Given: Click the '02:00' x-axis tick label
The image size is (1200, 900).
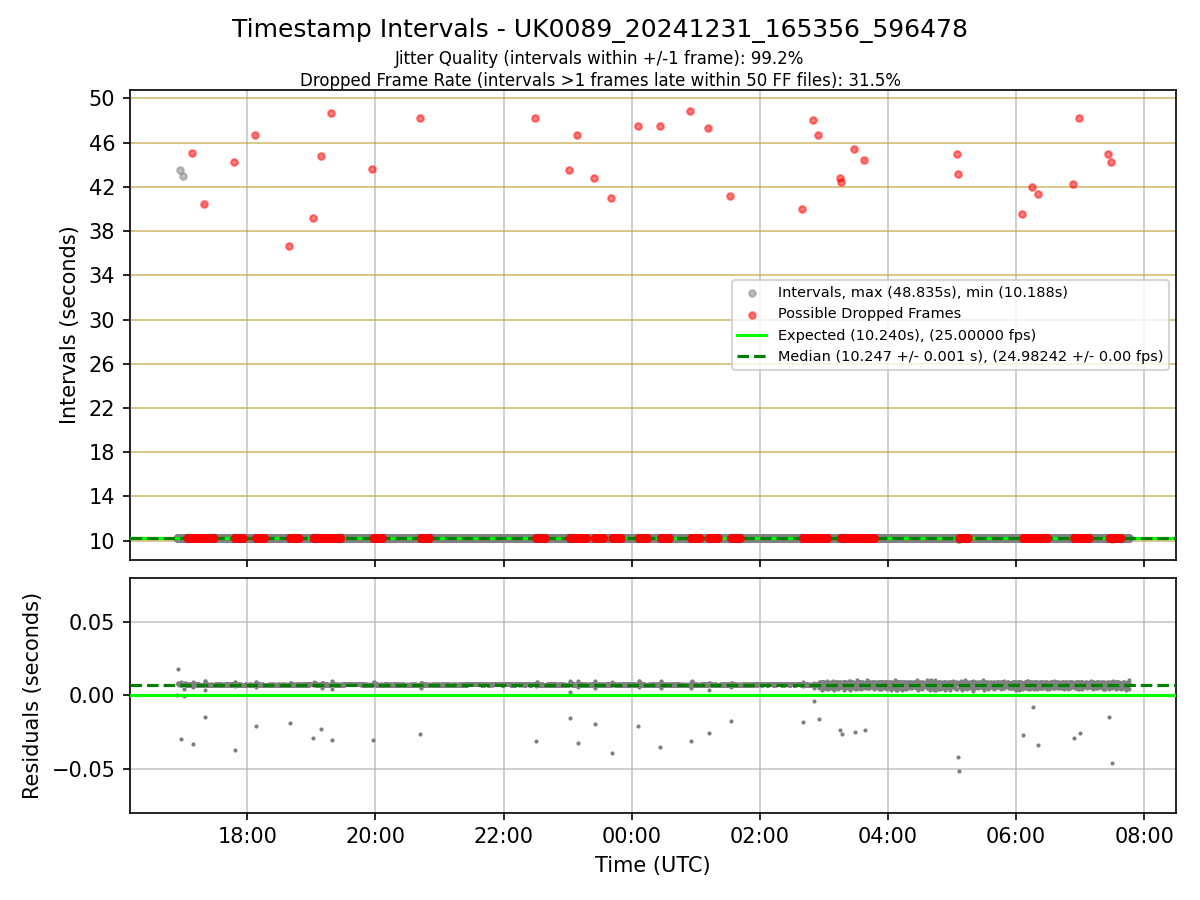Looking at the screenshot, I should tap(759, 835).
